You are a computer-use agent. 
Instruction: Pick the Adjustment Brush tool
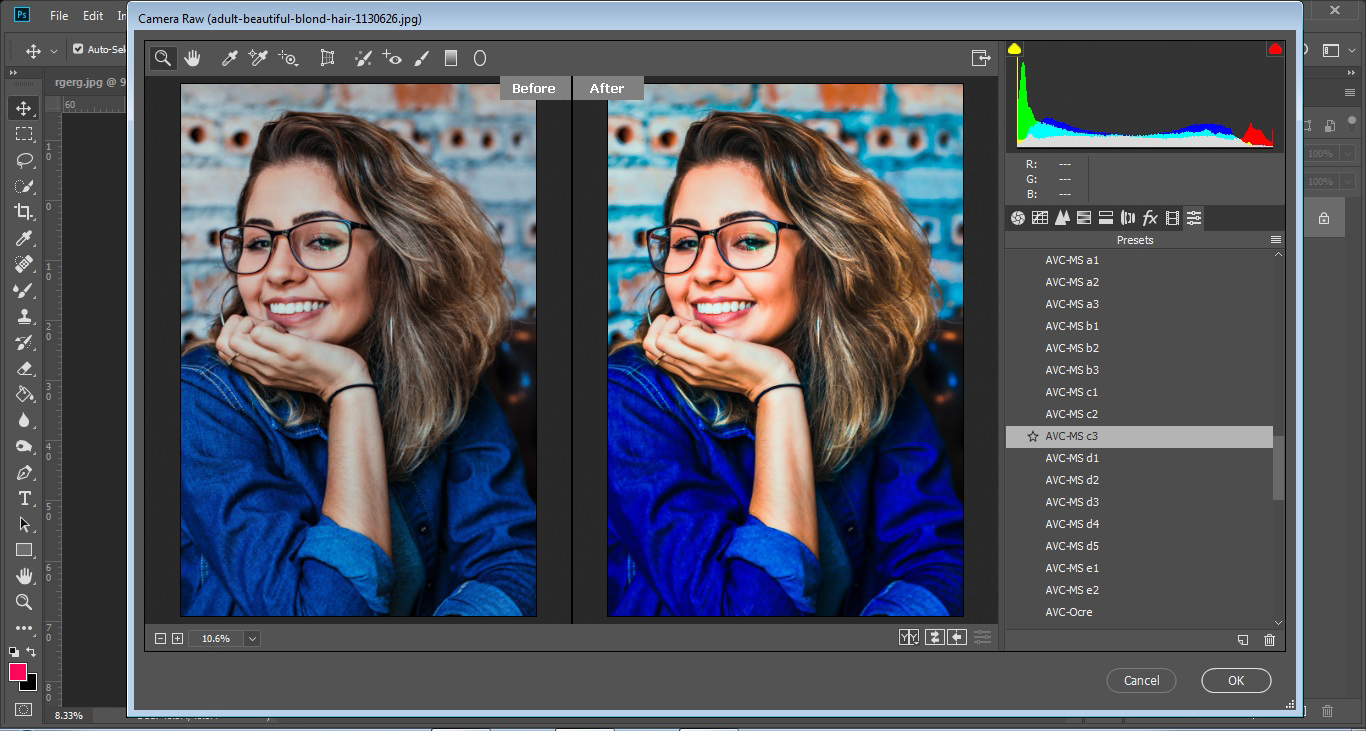pos(421,59)
